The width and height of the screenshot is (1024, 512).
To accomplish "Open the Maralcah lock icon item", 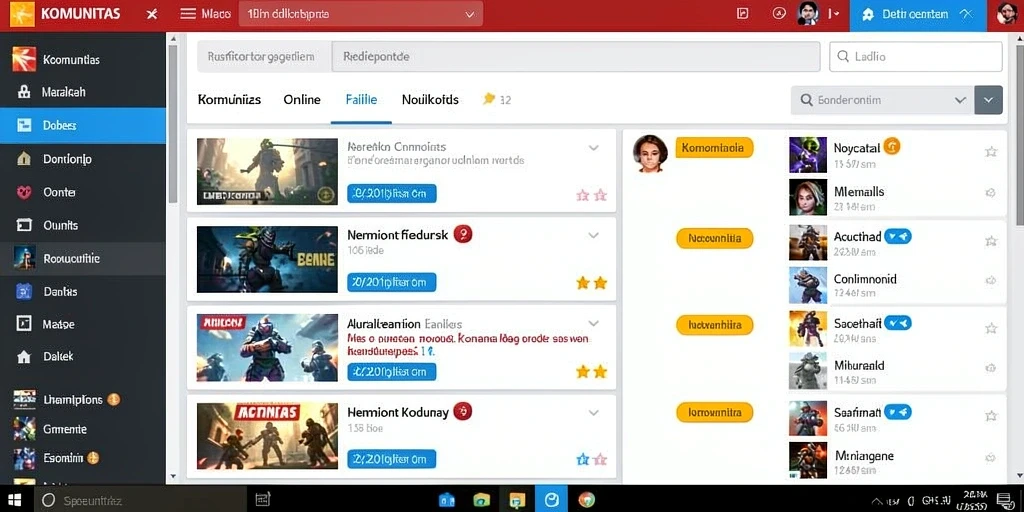I will pos(24,92).
